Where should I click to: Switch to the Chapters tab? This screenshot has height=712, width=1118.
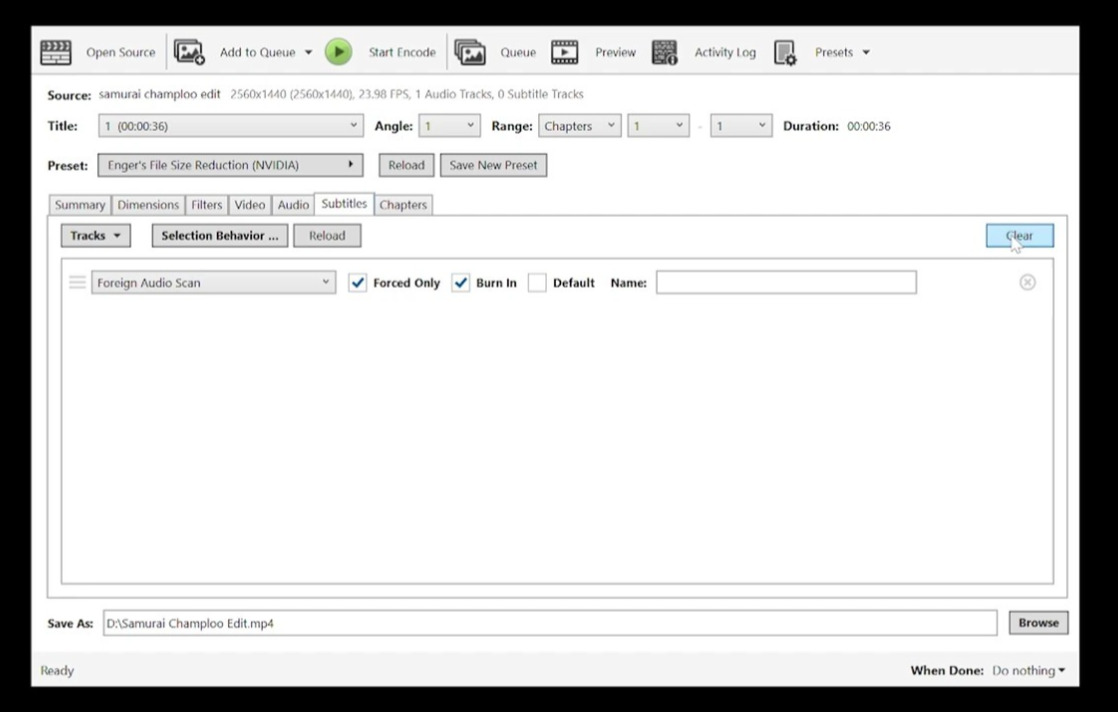pos(403,205)
